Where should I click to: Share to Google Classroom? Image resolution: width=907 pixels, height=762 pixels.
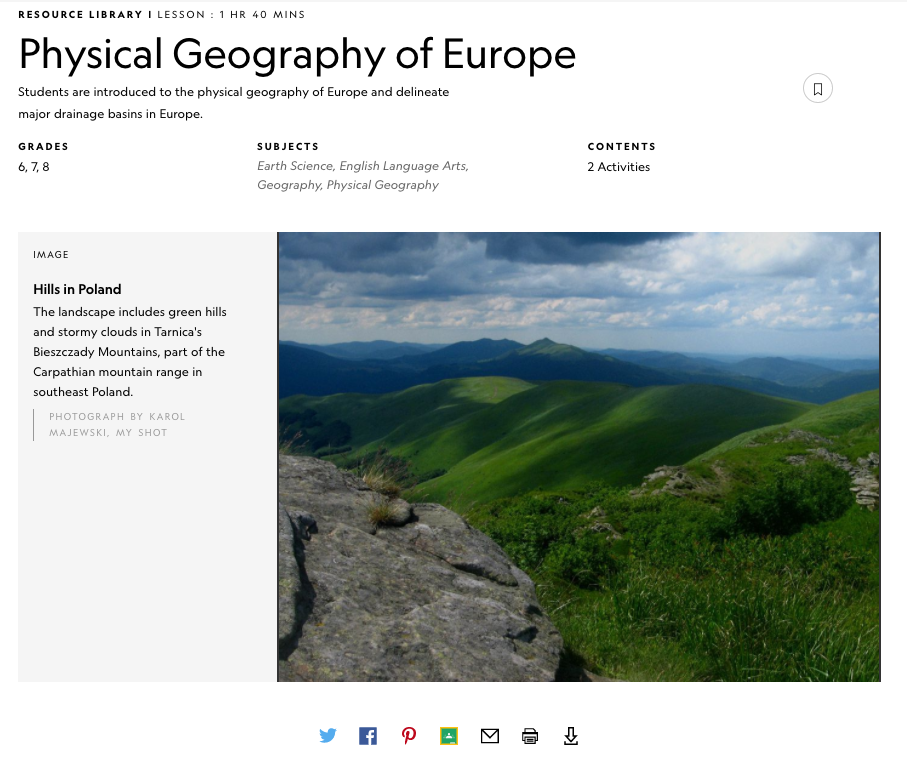coord(449,736)
